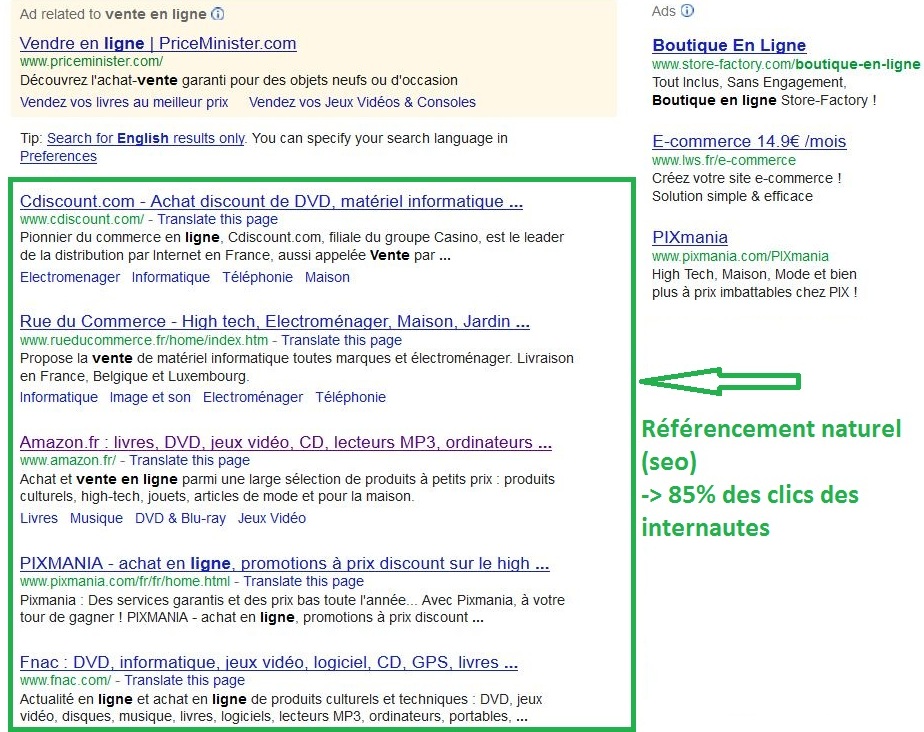Click 'Translate this page' for pixmania.com

[x=303, y=581]
